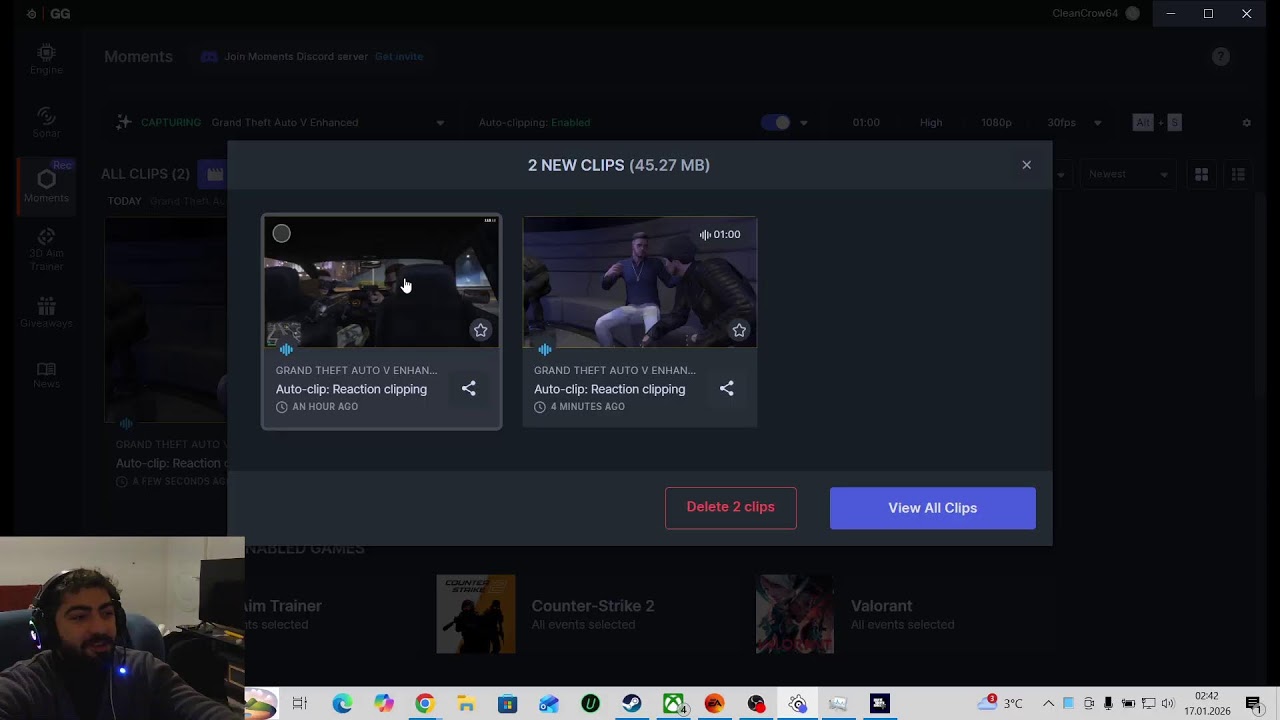Click View All Clips button
This screenshot has width=1280, height=720.
933,508
